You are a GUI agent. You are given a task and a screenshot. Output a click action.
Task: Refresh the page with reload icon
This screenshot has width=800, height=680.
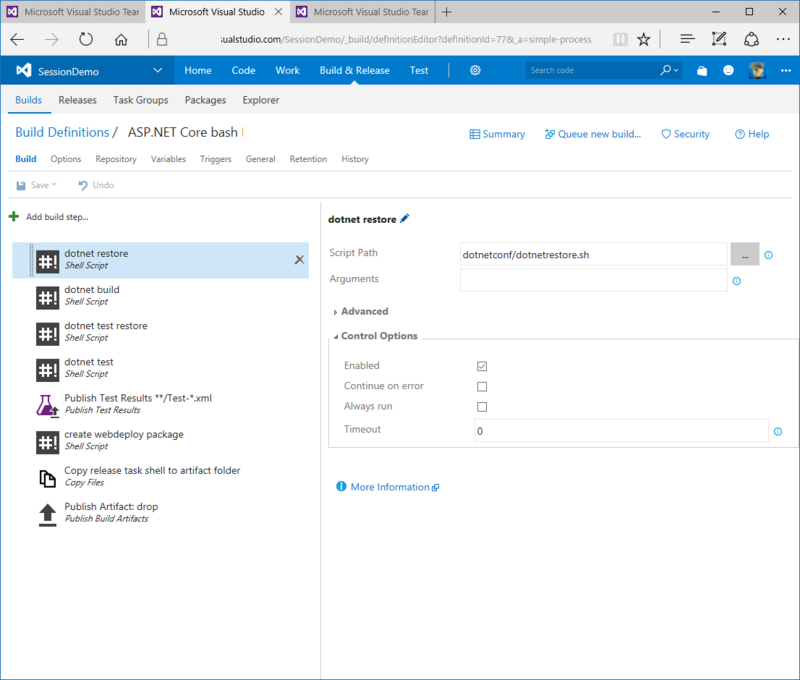pyautogui.click(x=86, y=39)
